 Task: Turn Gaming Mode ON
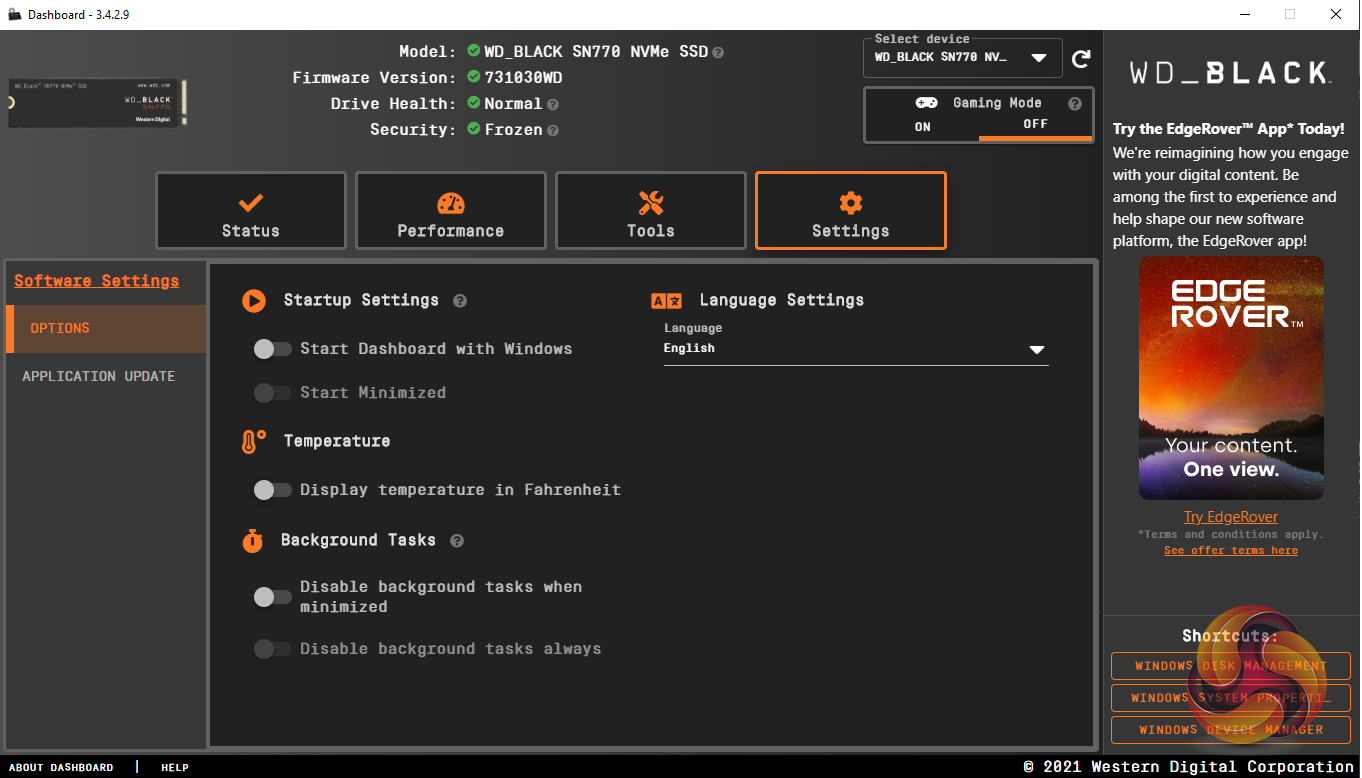(x=922, y=126)
